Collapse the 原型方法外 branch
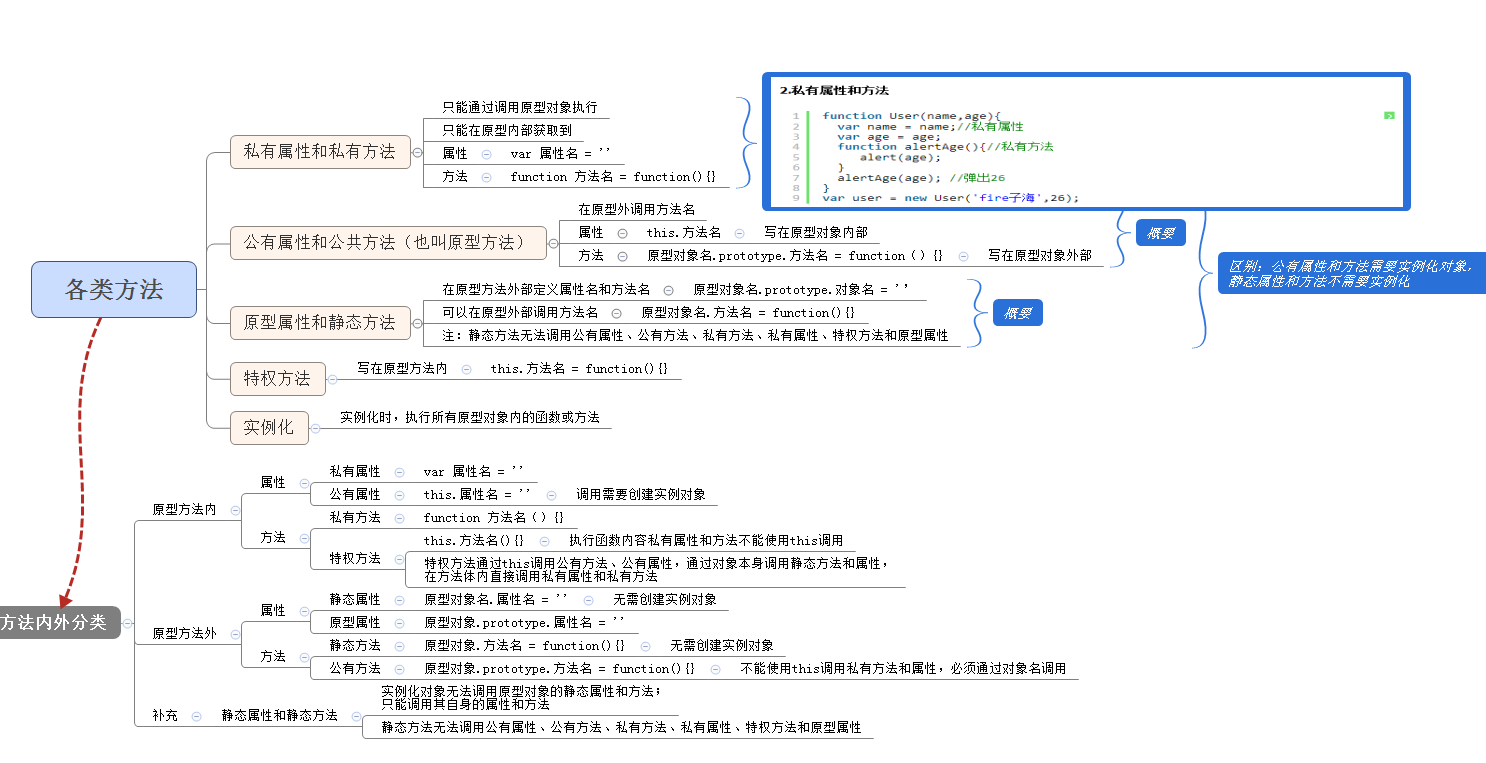This screenshot has height=763, width=1486. [x=236, y=634]
